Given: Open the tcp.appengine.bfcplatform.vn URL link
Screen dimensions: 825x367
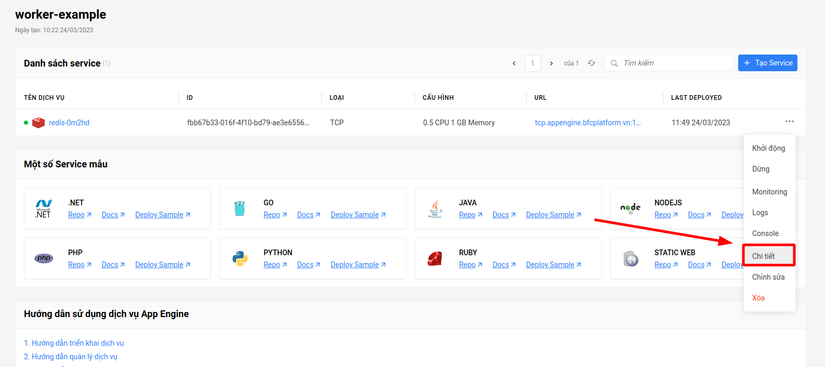Looking at the screenshot, I should coord(588,123).
